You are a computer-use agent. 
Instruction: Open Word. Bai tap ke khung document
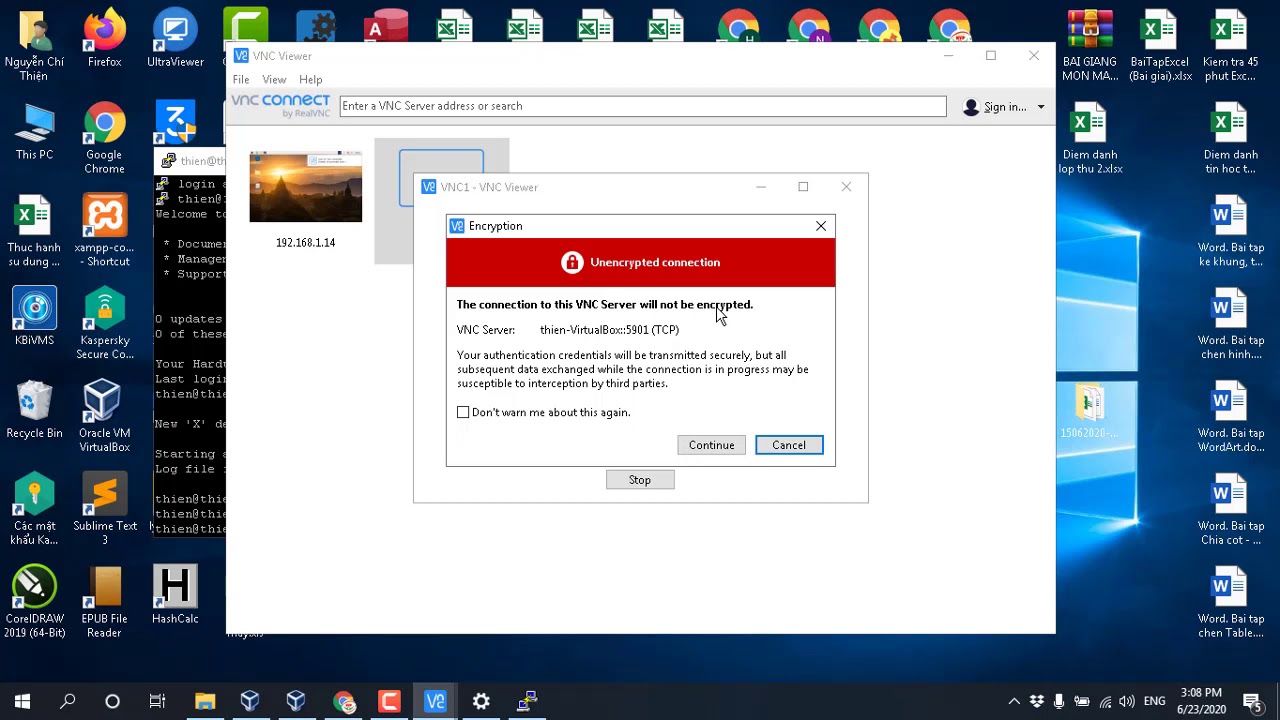[x=1230, y=232]
